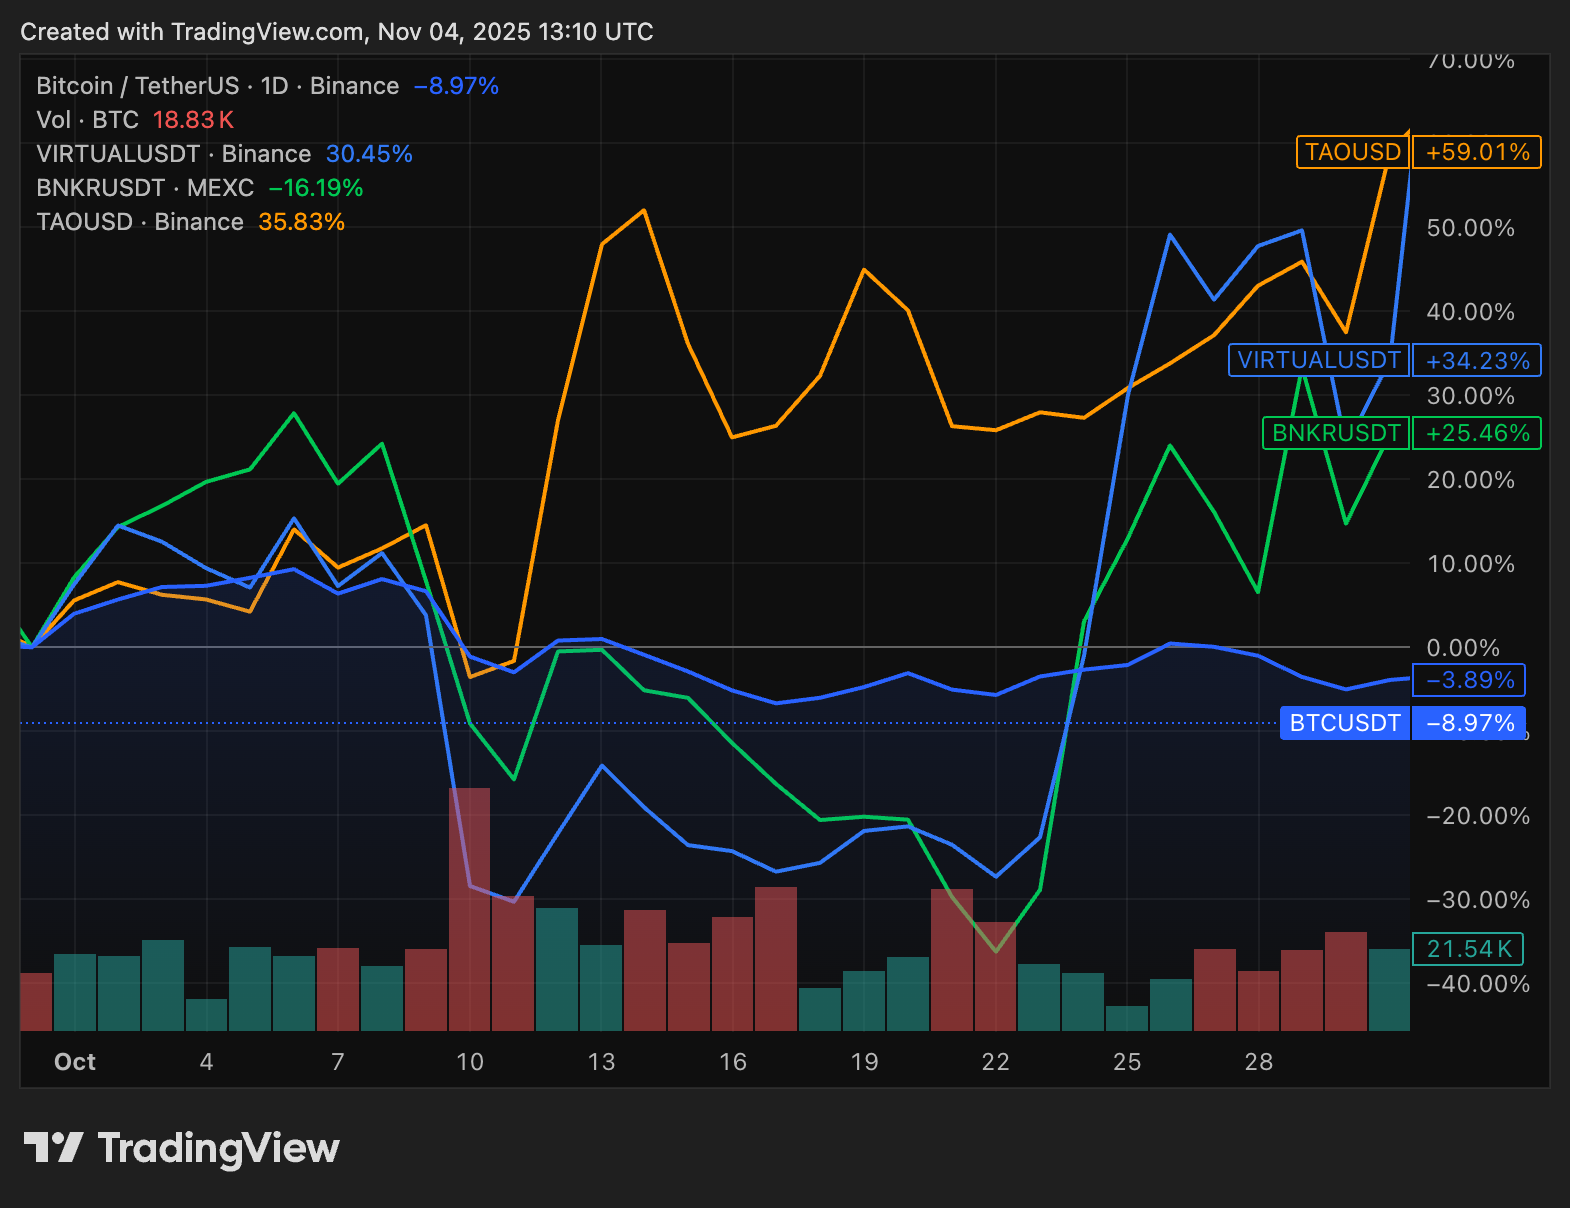Click the "28" date on the time axis
1570x1208 pixels.
click(1259, 1062)
